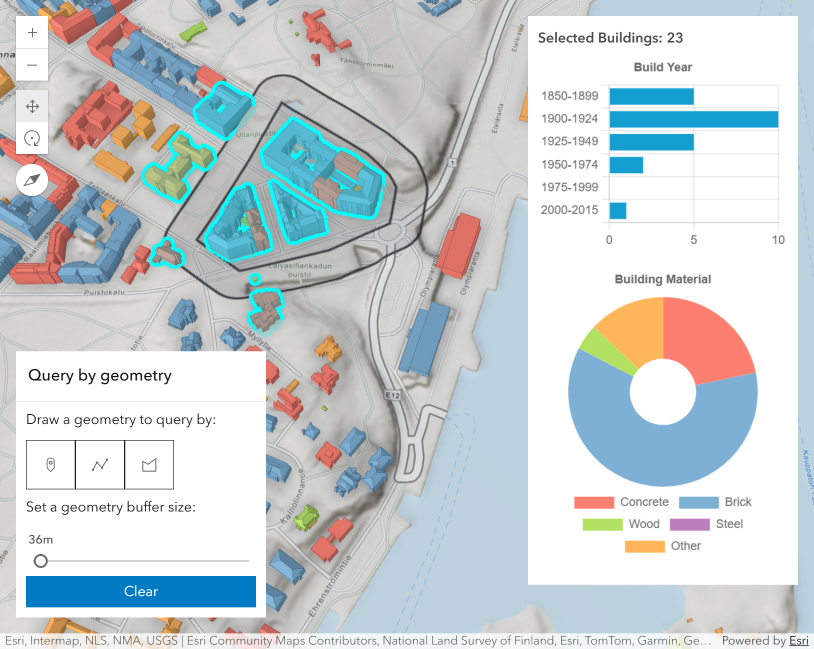Click the compass to reset map orientation
The image size is (814, 649).
pyautogui.click(x=30, y=180)
